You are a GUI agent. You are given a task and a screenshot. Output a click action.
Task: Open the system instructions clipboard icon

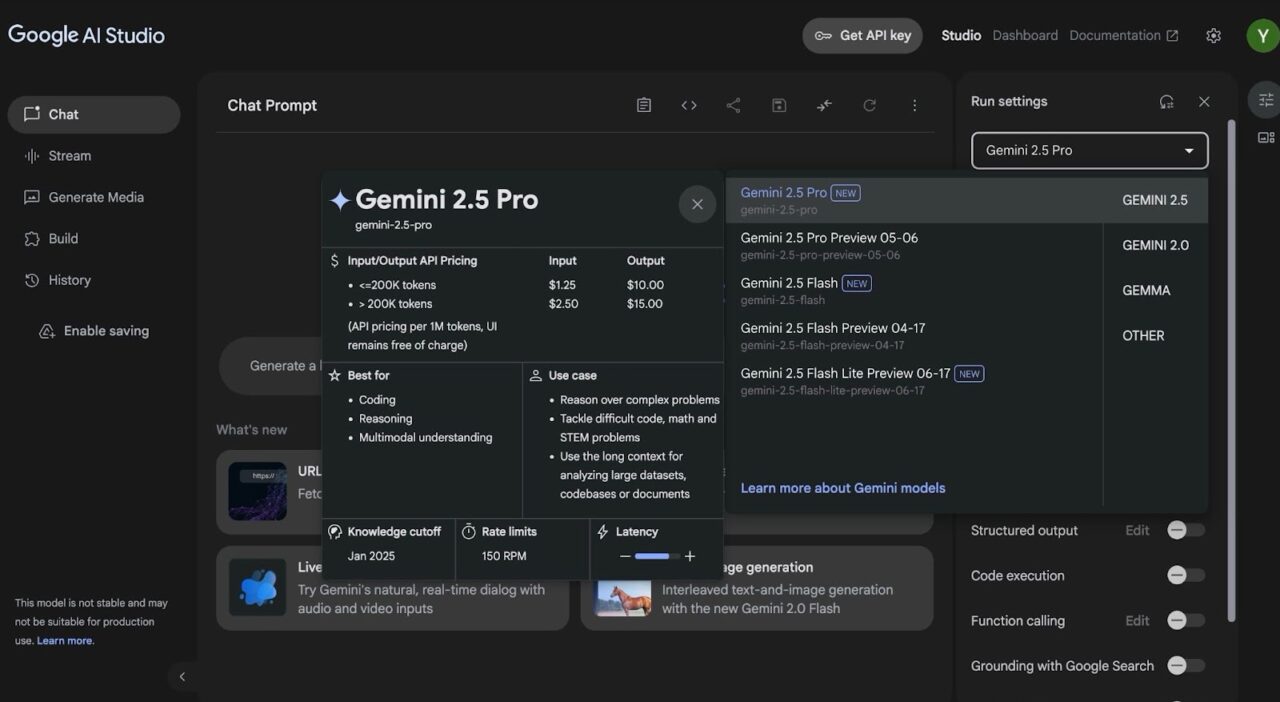(644, 105)
